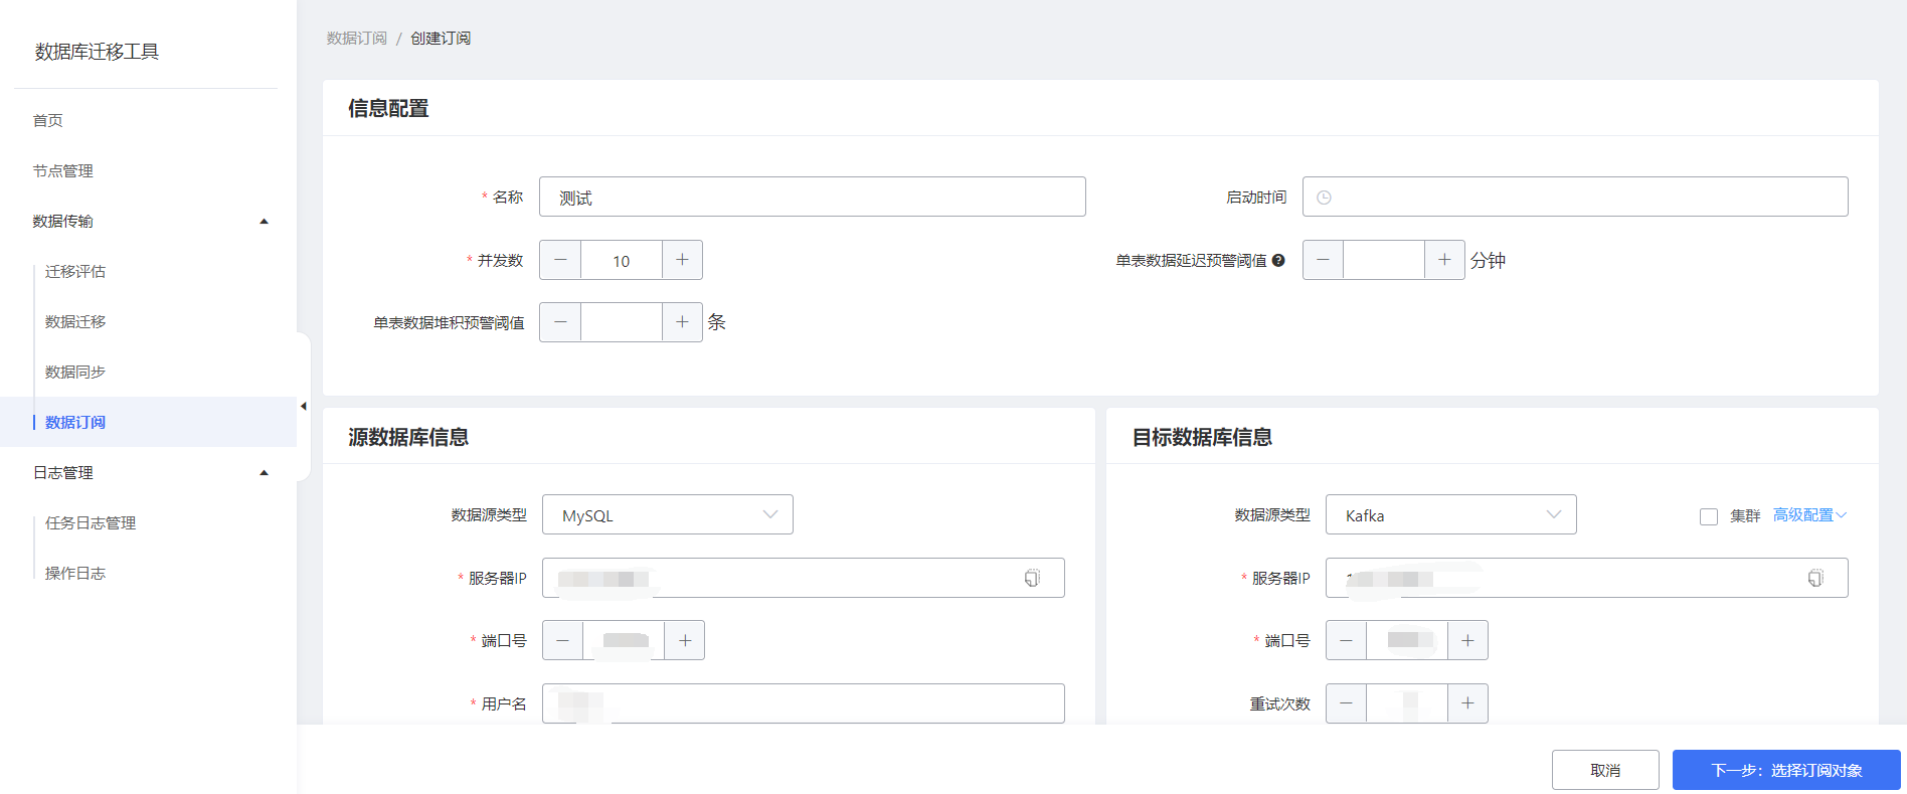Open the Kafka 数据源类型 dropdown
Viewport: 1907px width, 794px height.
tap(1451, 515)
